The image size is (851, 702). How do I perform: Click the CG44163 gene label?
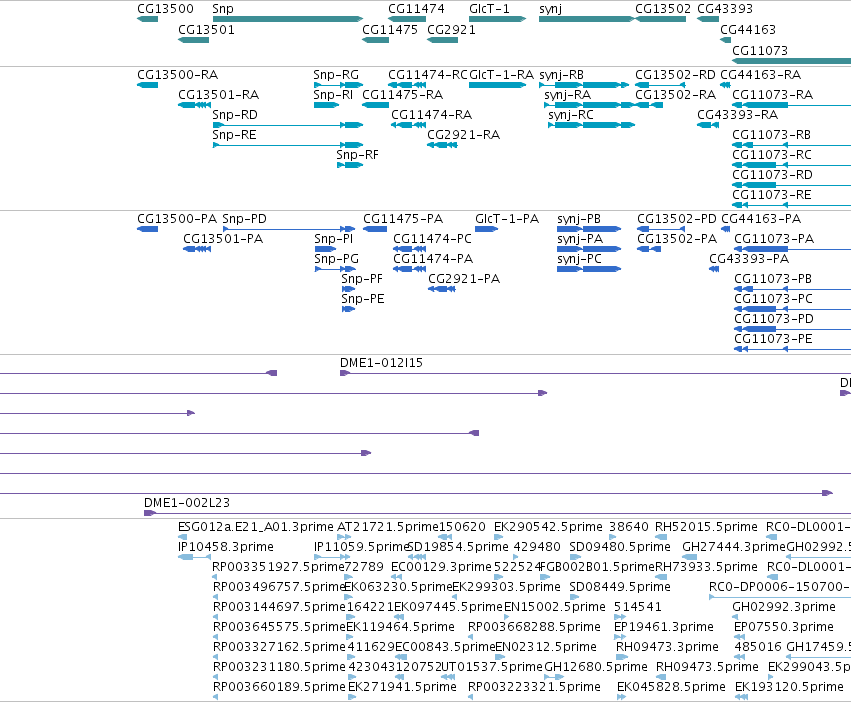coord(748,30)
